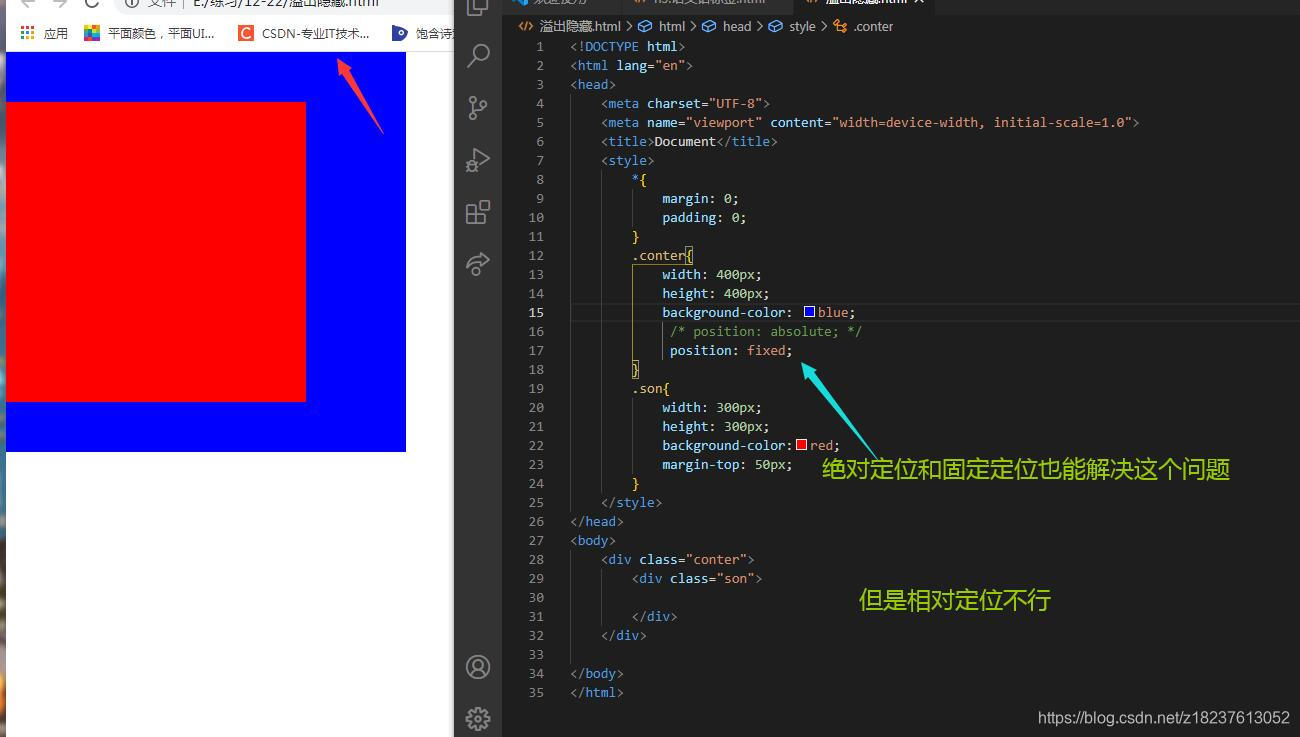Open the Manage gear menu
The width and height of the screenshot is (1300, 737).
(478, 718)
